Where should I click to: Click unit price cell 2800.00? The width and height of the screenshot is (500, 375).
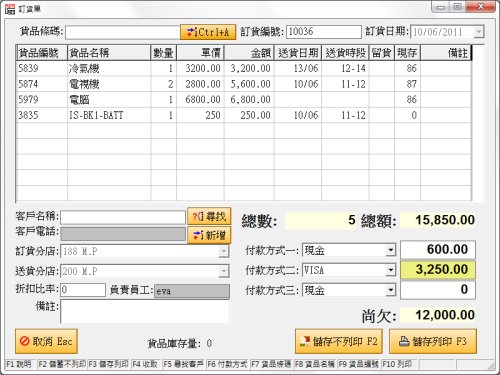pyautogui.click(x=200, y=84)
